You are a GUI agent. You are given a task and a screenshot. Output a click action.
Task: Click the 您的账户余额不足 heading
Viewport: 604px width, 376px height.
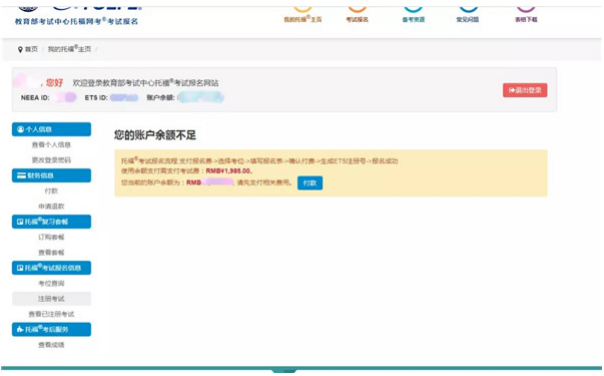155,135
